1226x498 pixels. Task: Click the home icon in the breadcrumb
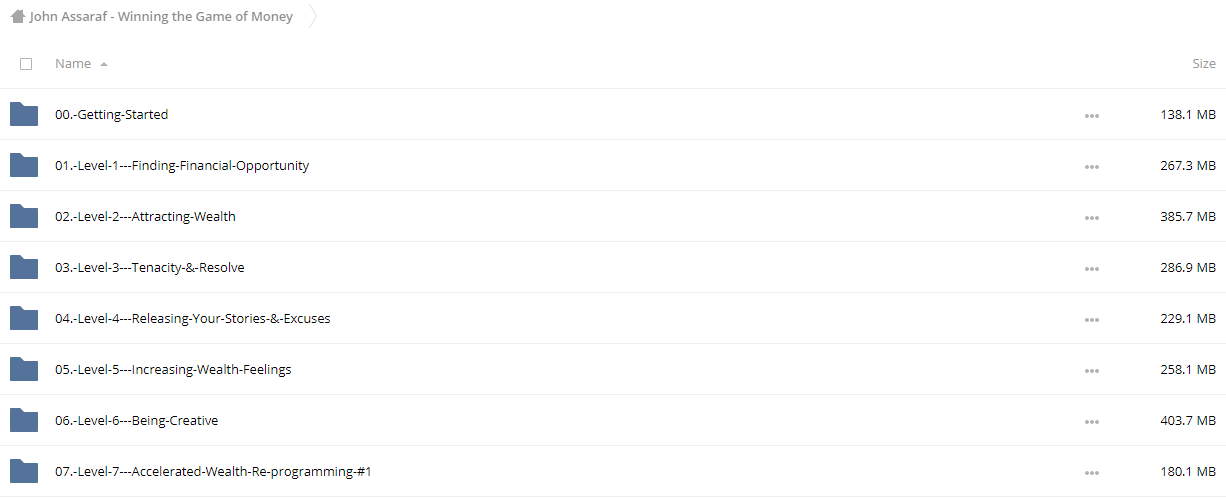[x=17, y=16]
